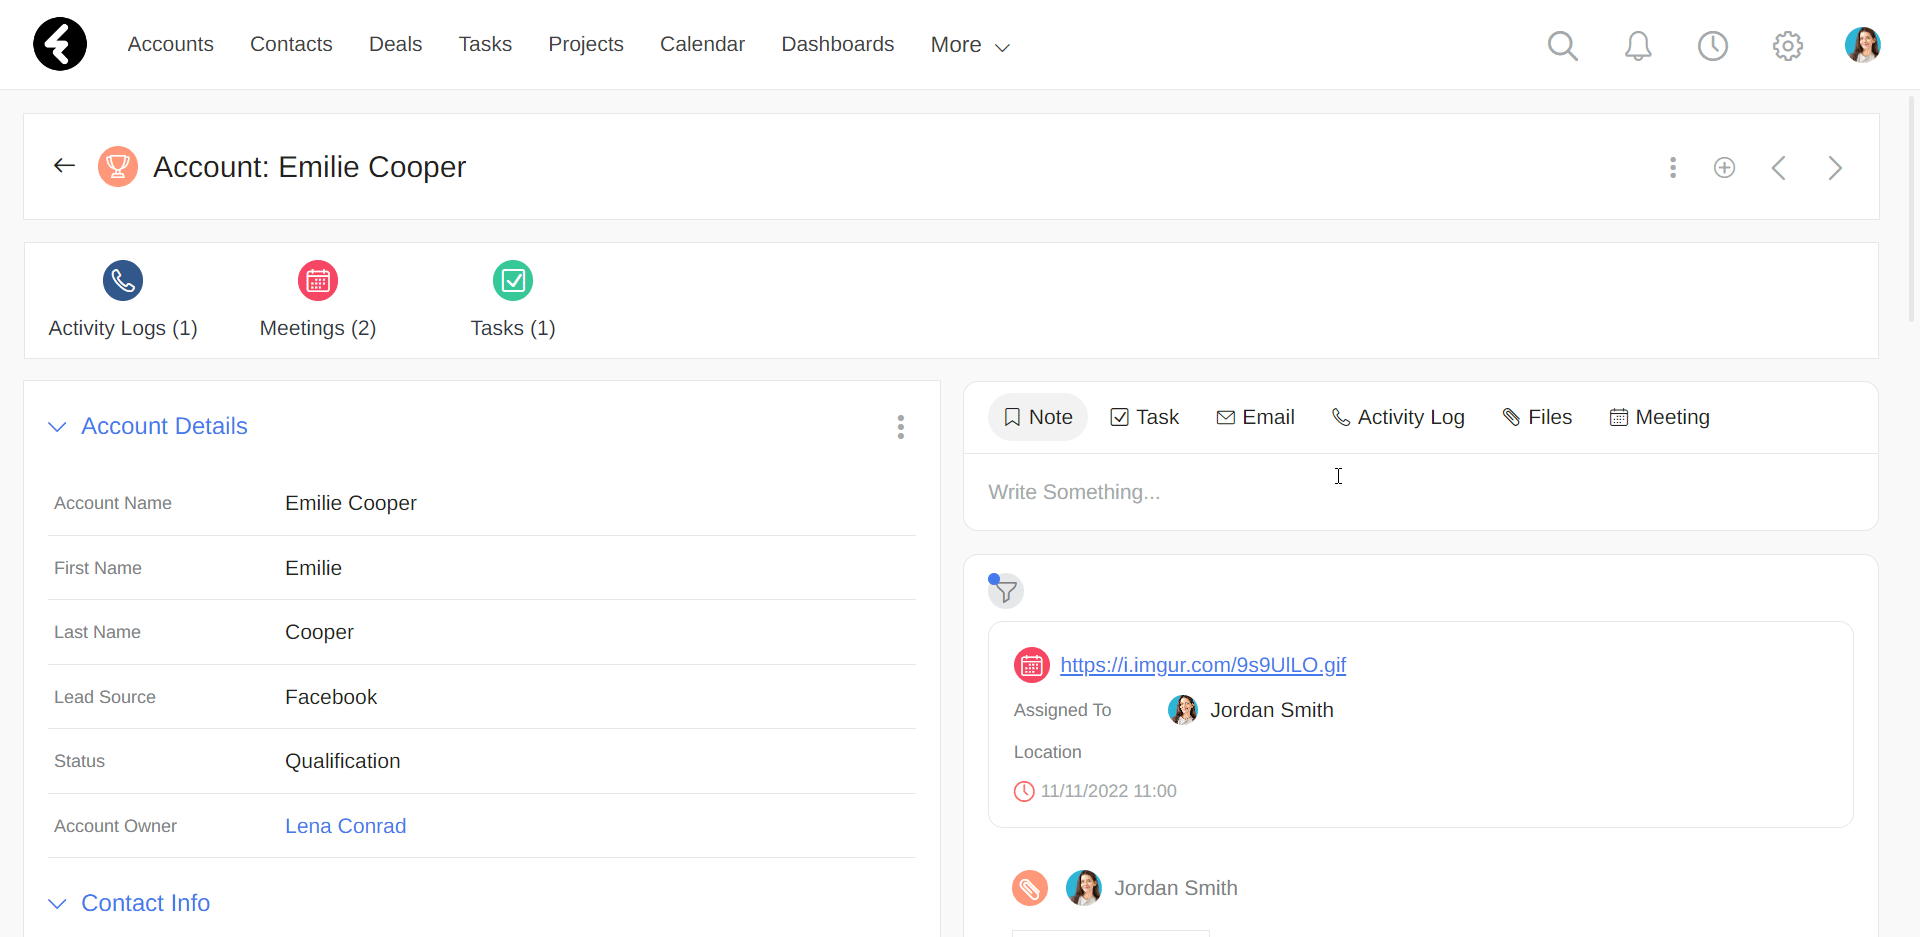The width and height of the screenshot is (1920, 937).
Task: Click the app logo in the top bar
Action: (60, 44)
